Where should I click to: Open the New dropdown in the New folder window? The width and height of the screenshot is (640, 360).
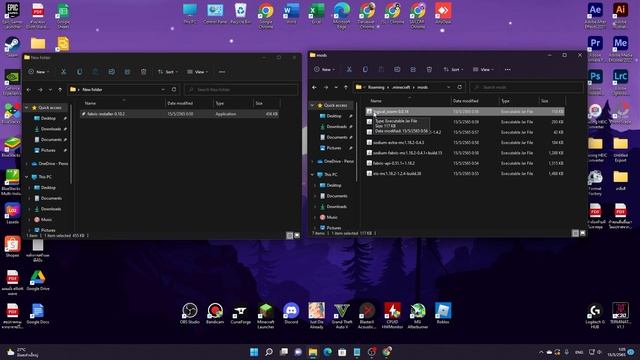(39, 72)
